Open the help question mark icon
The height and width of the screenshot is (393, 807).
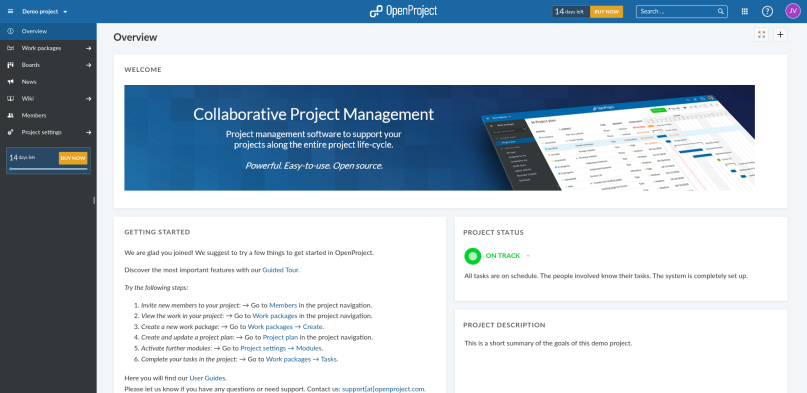(x=767, y=11)
